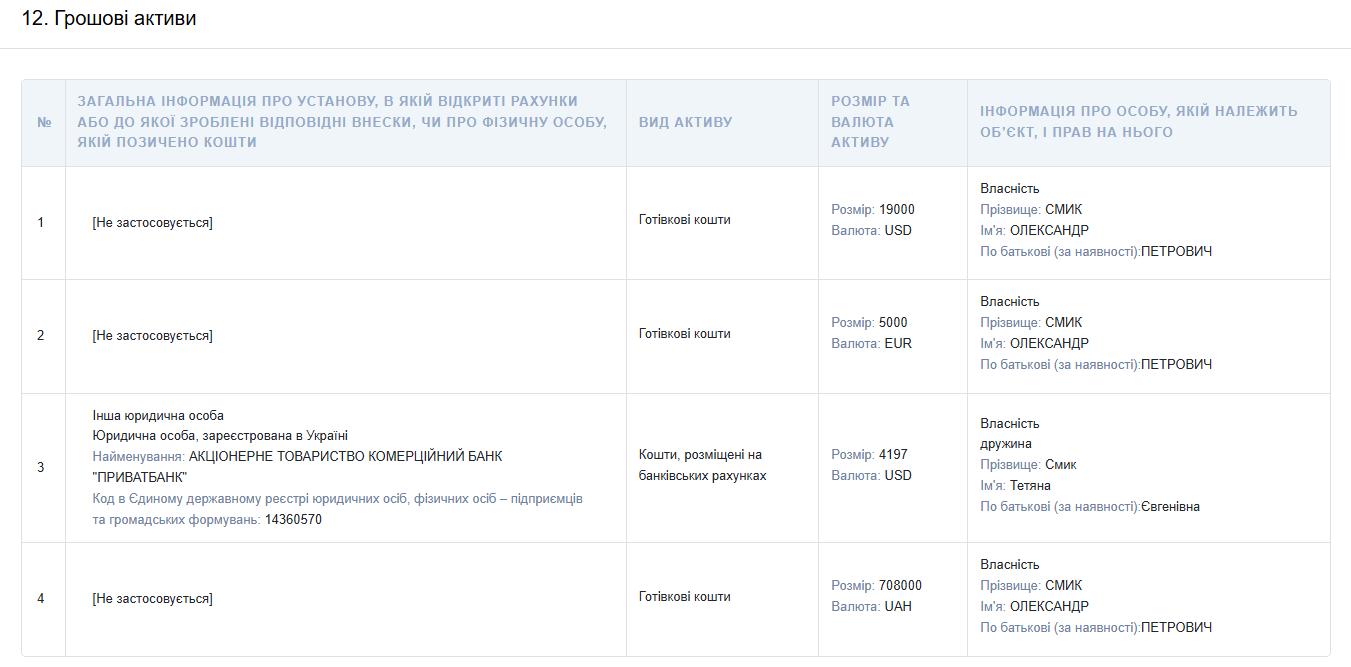Click the 708000 amount in row 4
This screenshot has height=667, width=1351.
900,586
